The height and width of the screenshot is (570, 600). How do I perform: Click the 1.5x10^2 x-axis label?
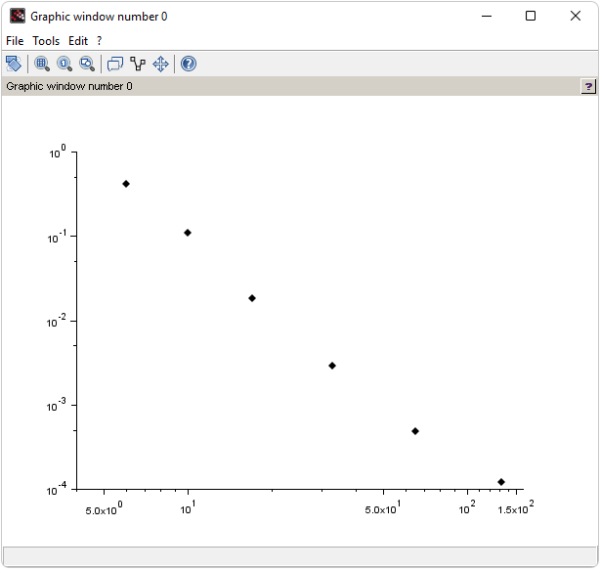pyautogui.click(x=515, y=508)
